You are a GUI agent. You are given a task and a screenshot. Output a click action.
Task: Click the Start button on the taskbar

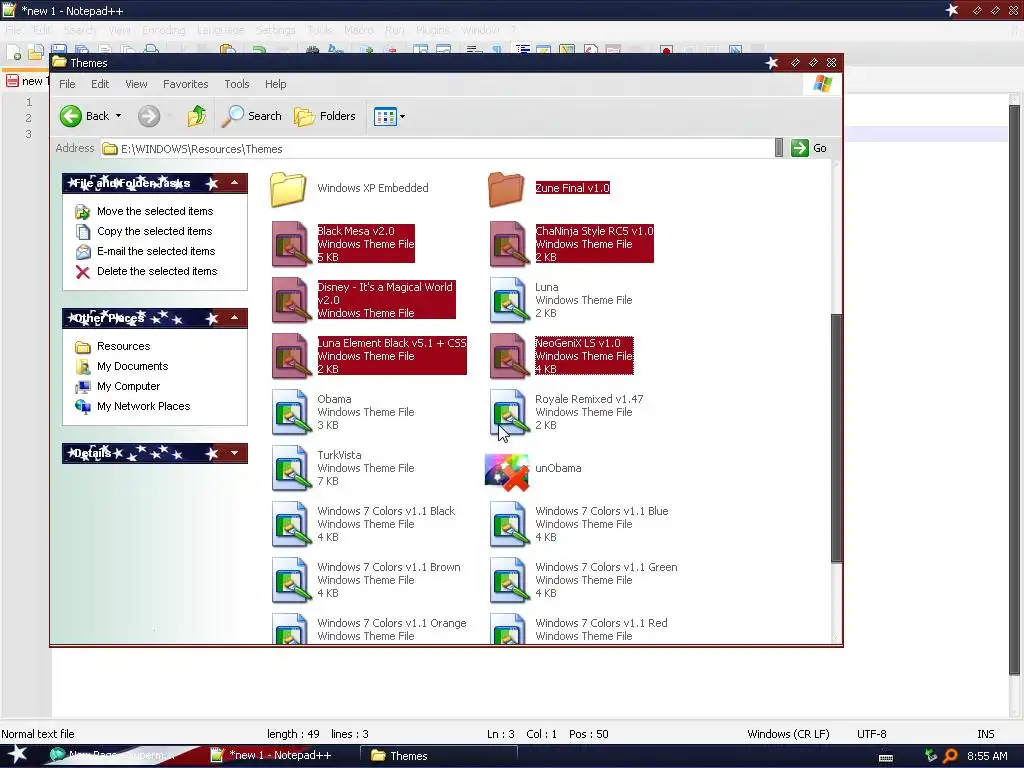tap(17, 755)
